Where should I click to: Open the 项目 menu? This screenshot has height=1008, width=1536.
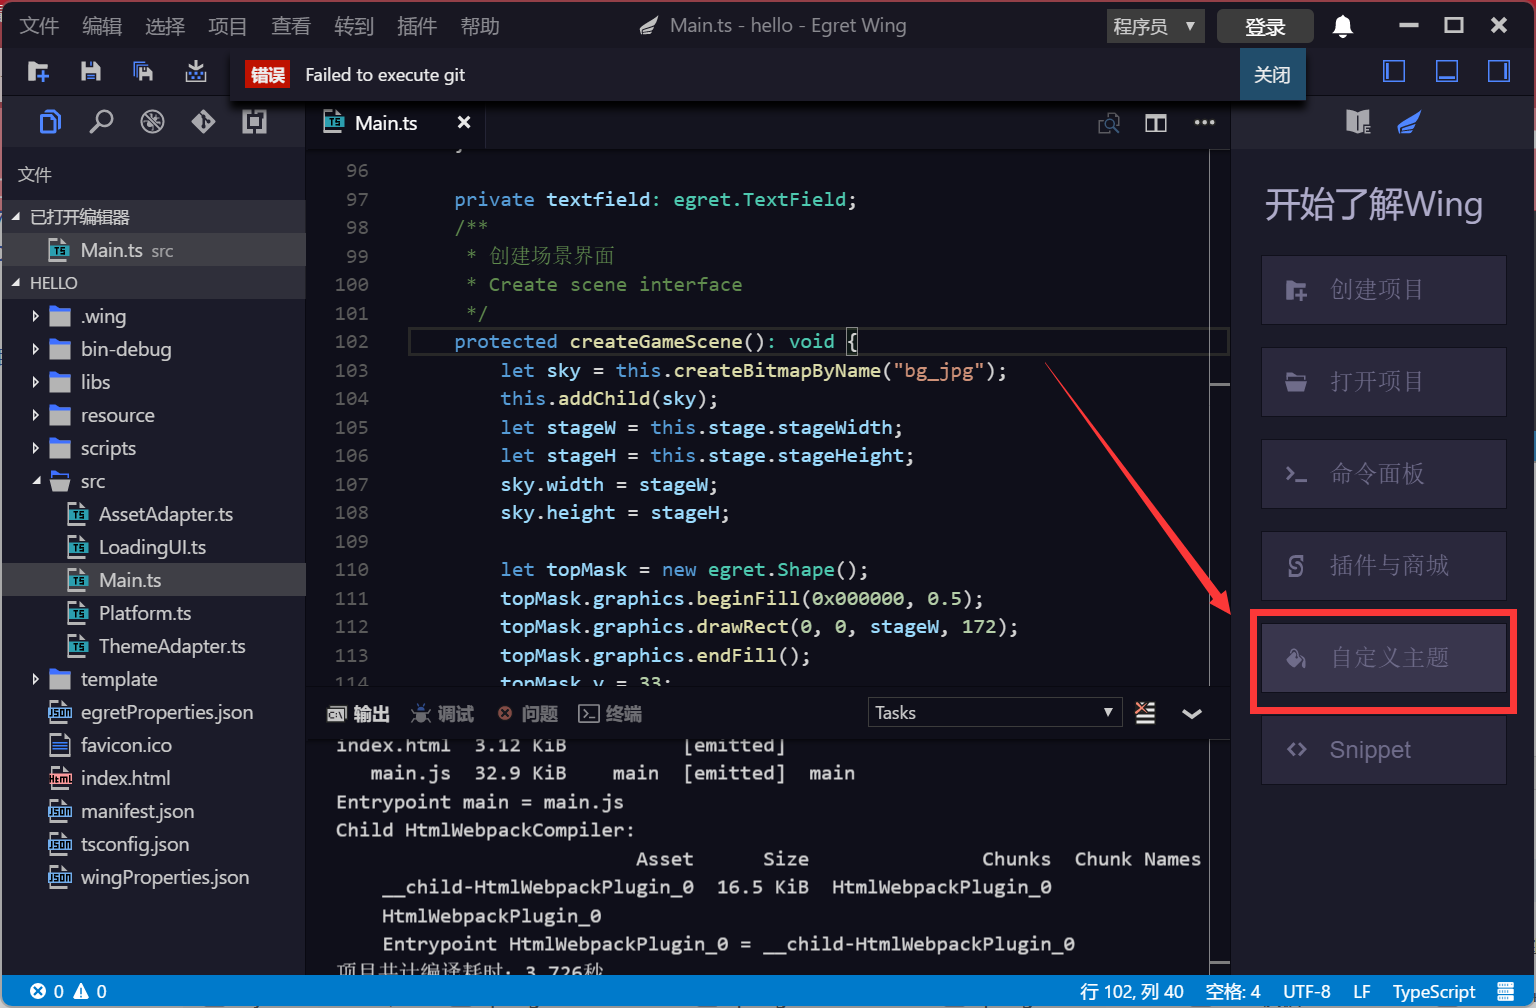[227, 26]
